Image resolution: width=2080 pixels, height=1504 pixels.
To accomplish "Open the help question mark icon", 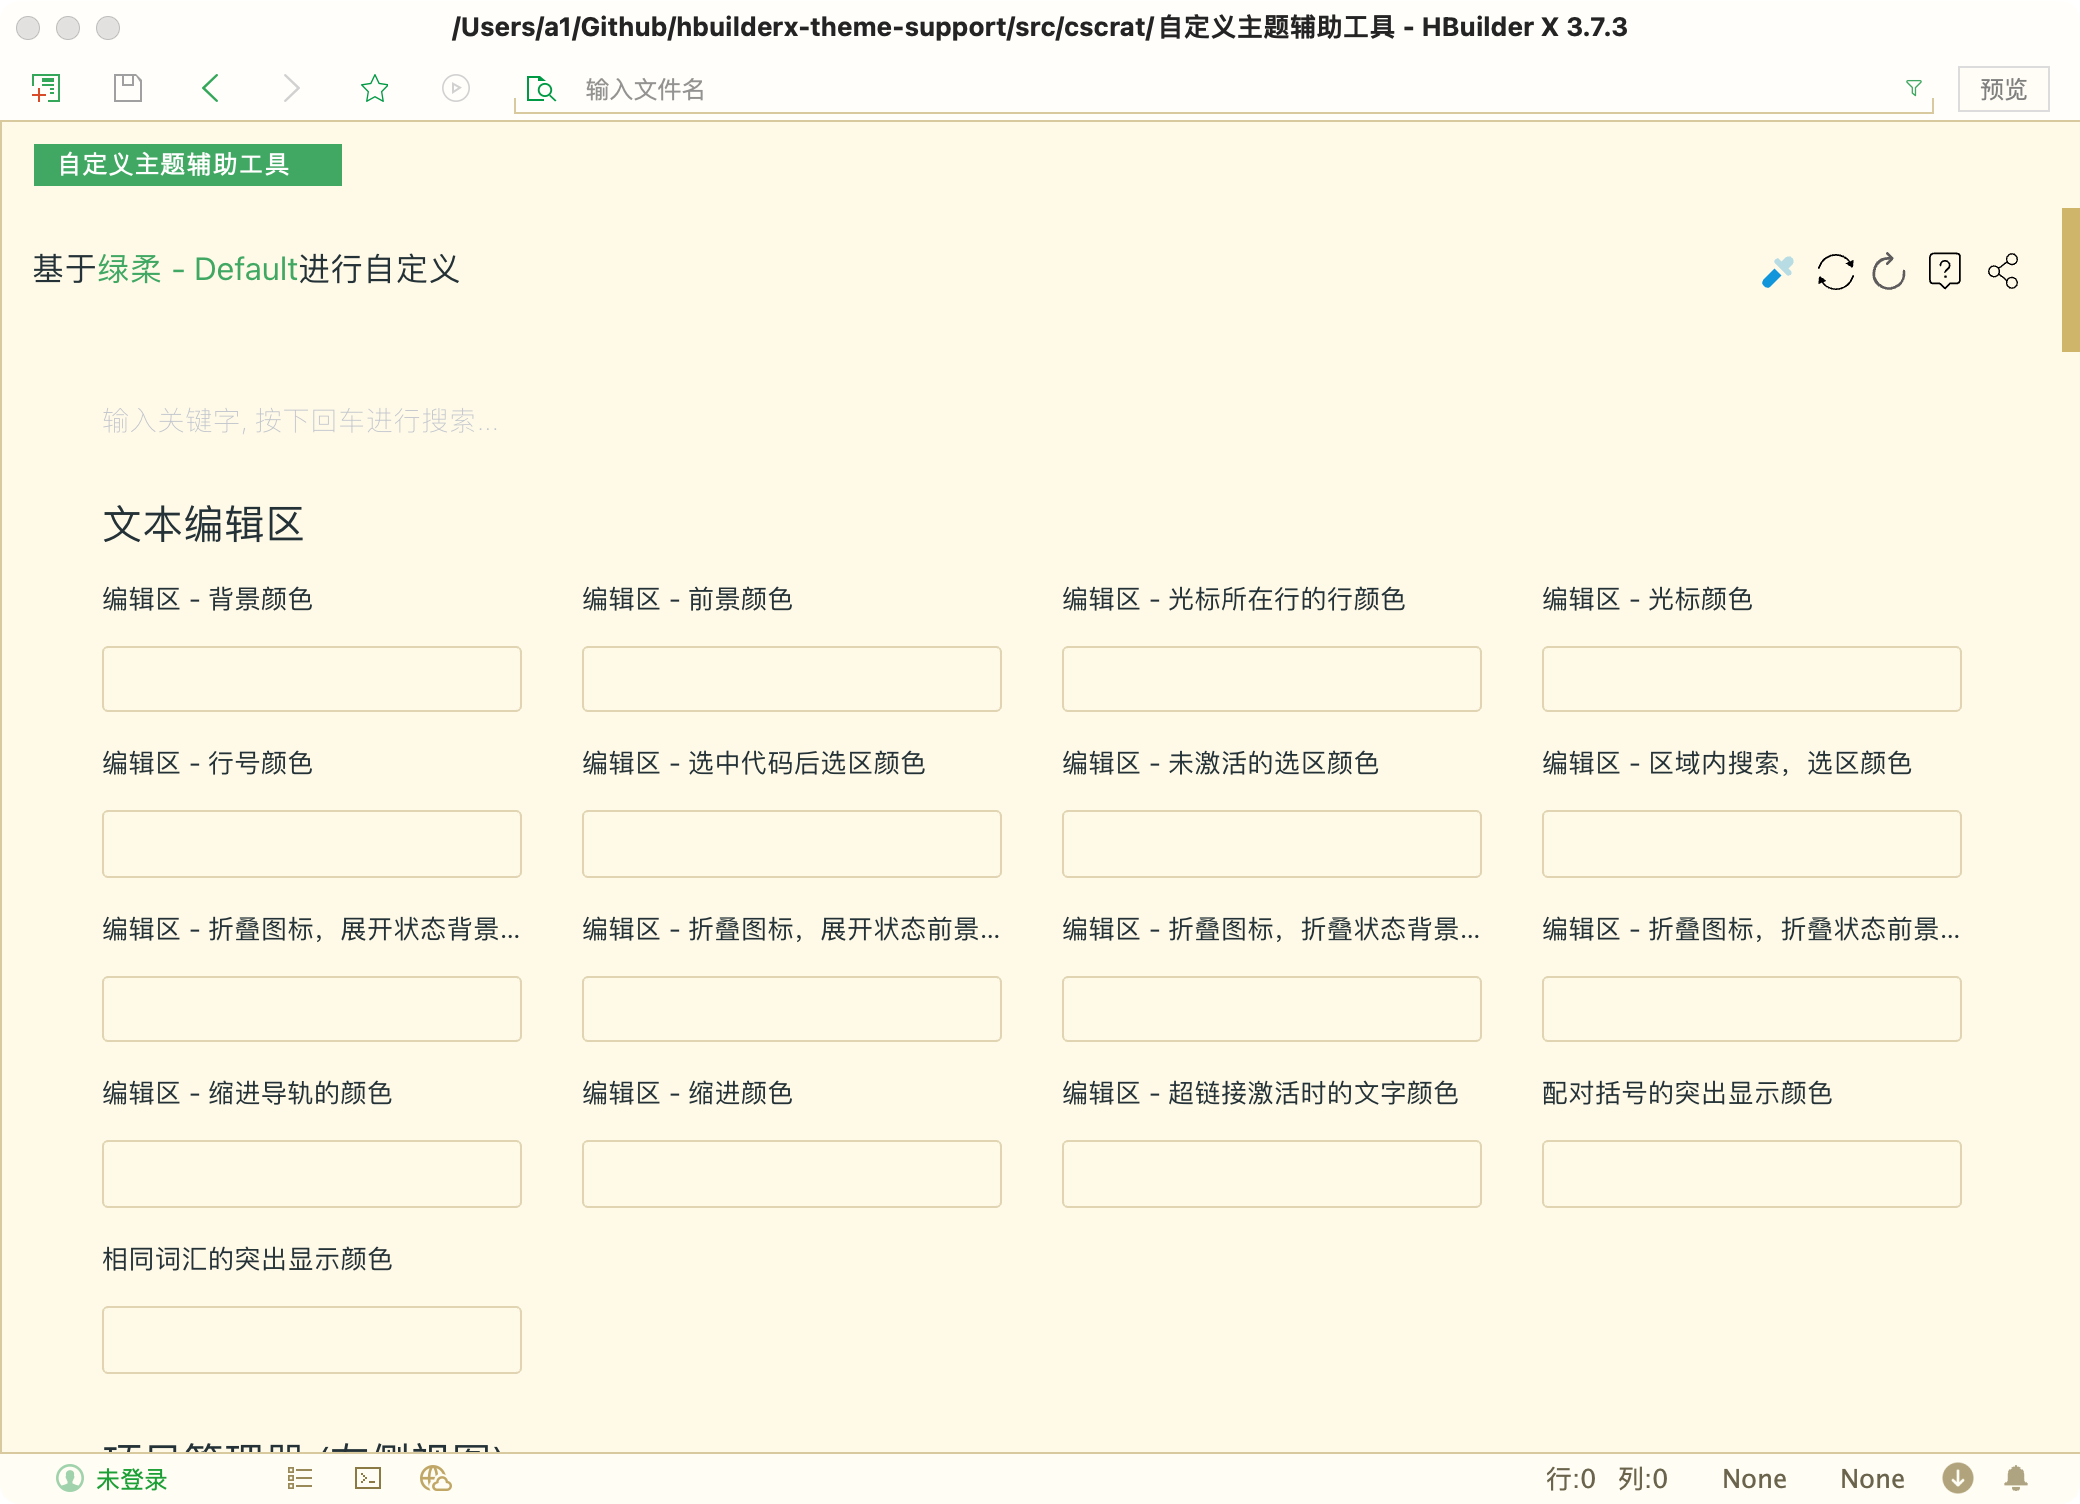I will pos(1945,271).
